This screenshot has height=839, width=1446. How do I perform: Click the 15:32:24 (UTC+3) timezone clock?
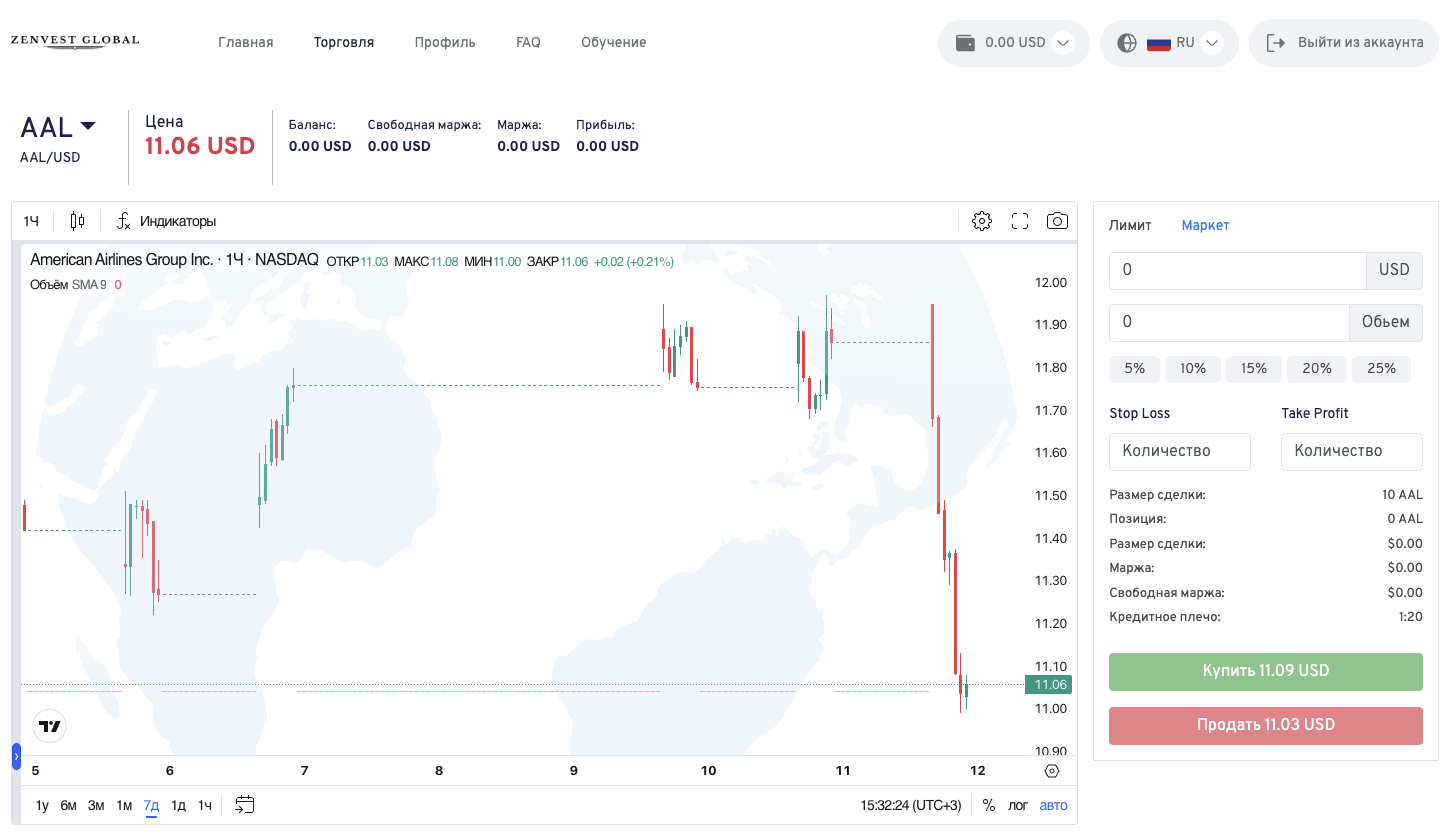point(911,805)
